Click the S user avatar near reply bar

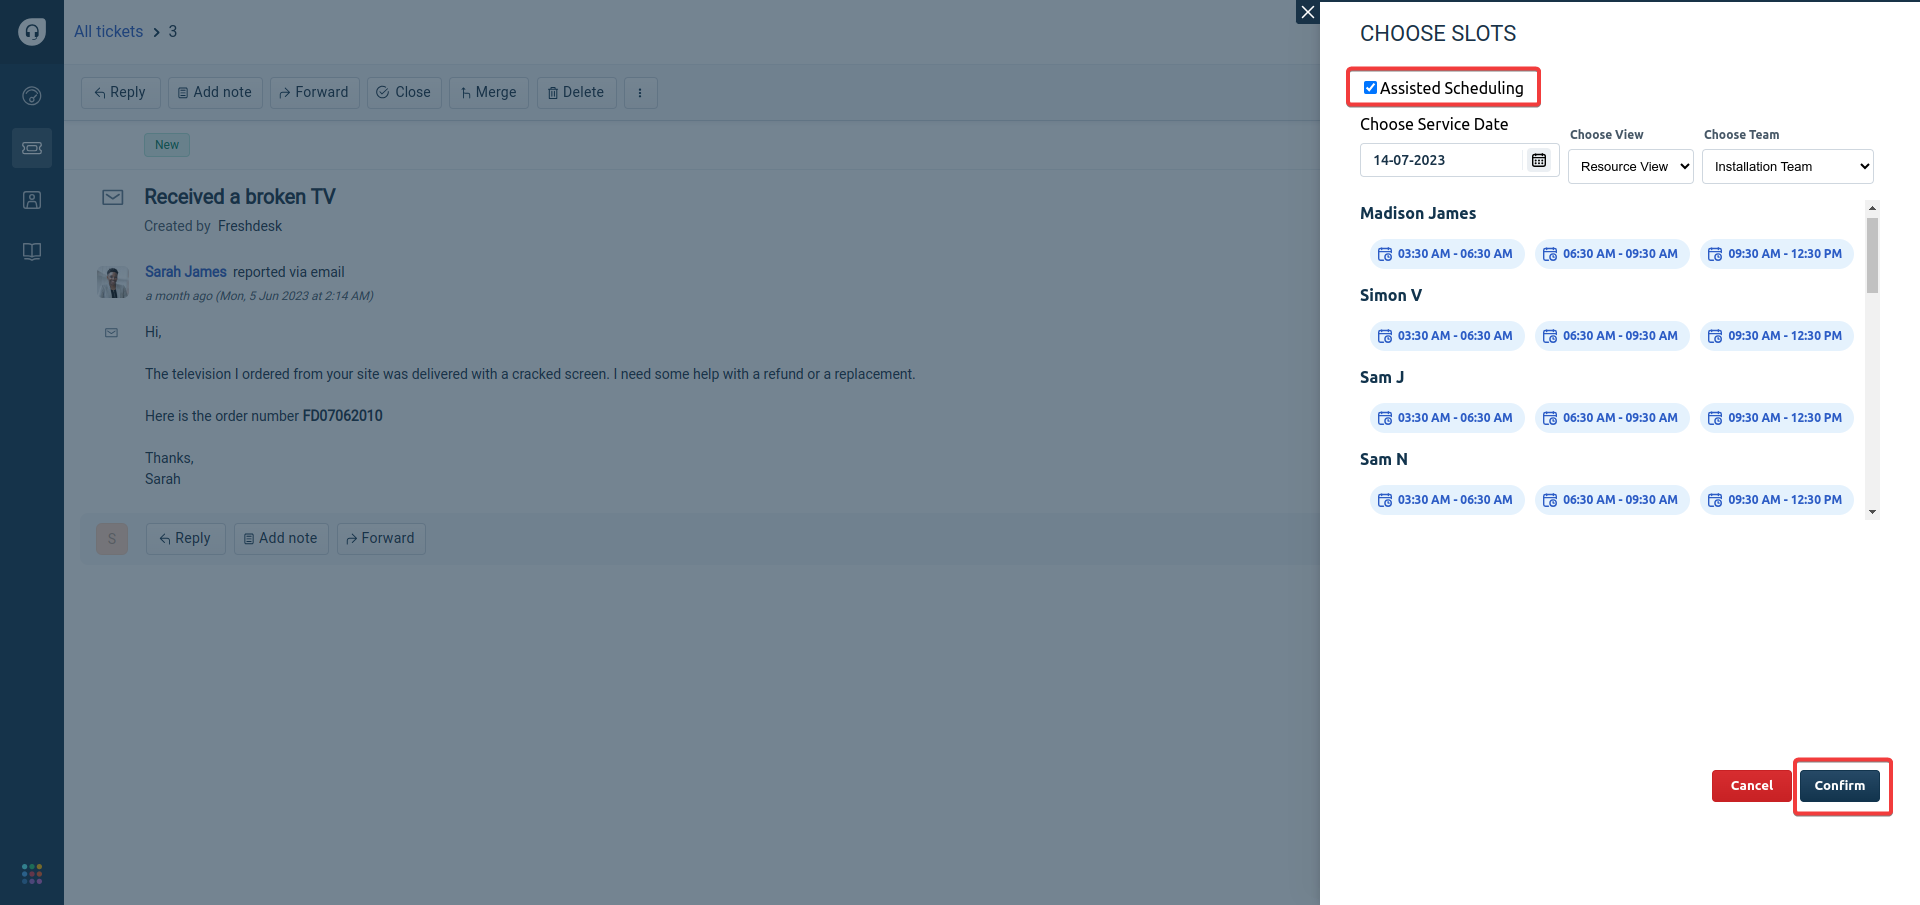112,539
